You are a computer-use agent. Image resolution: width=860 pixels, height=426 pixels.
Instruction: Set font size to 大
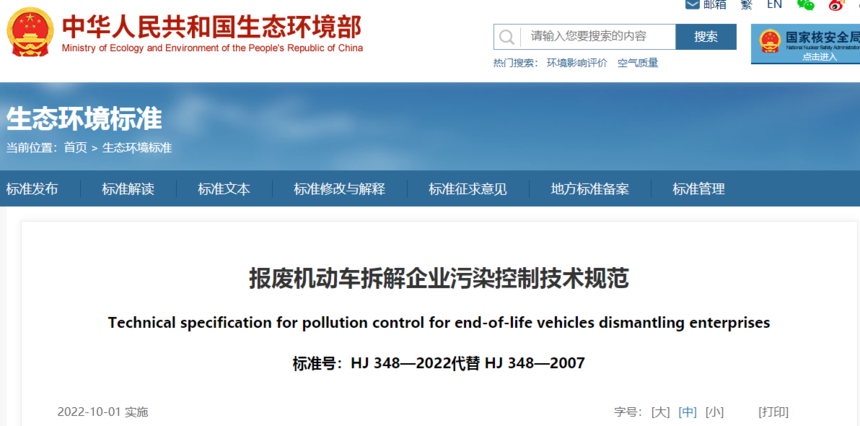pyautogui.click(x=660, y=412)
